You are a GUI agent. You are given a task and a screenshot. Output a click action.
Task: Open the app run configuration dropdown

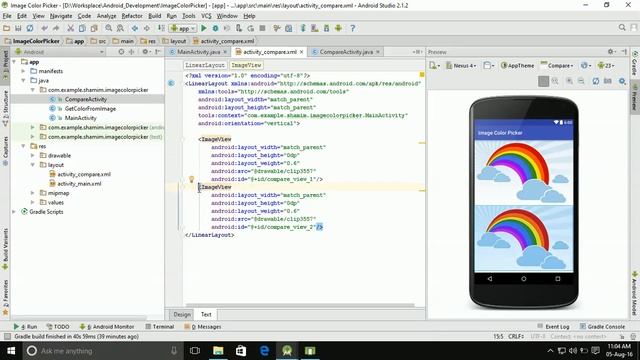[x=183, y=28]
